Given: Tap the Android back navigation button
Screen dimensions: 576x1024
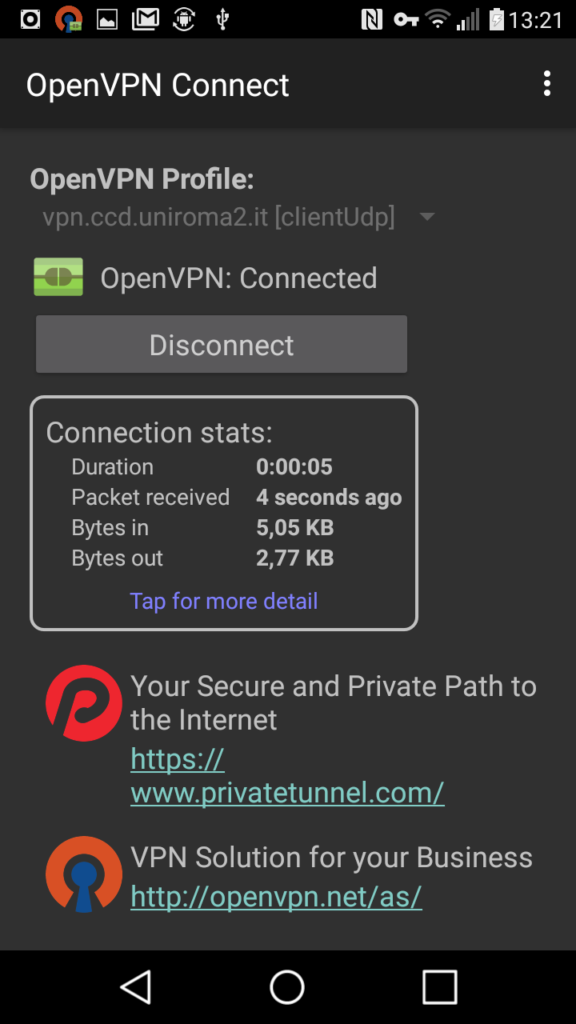Looking at the screenshot, I should point(136,986).
